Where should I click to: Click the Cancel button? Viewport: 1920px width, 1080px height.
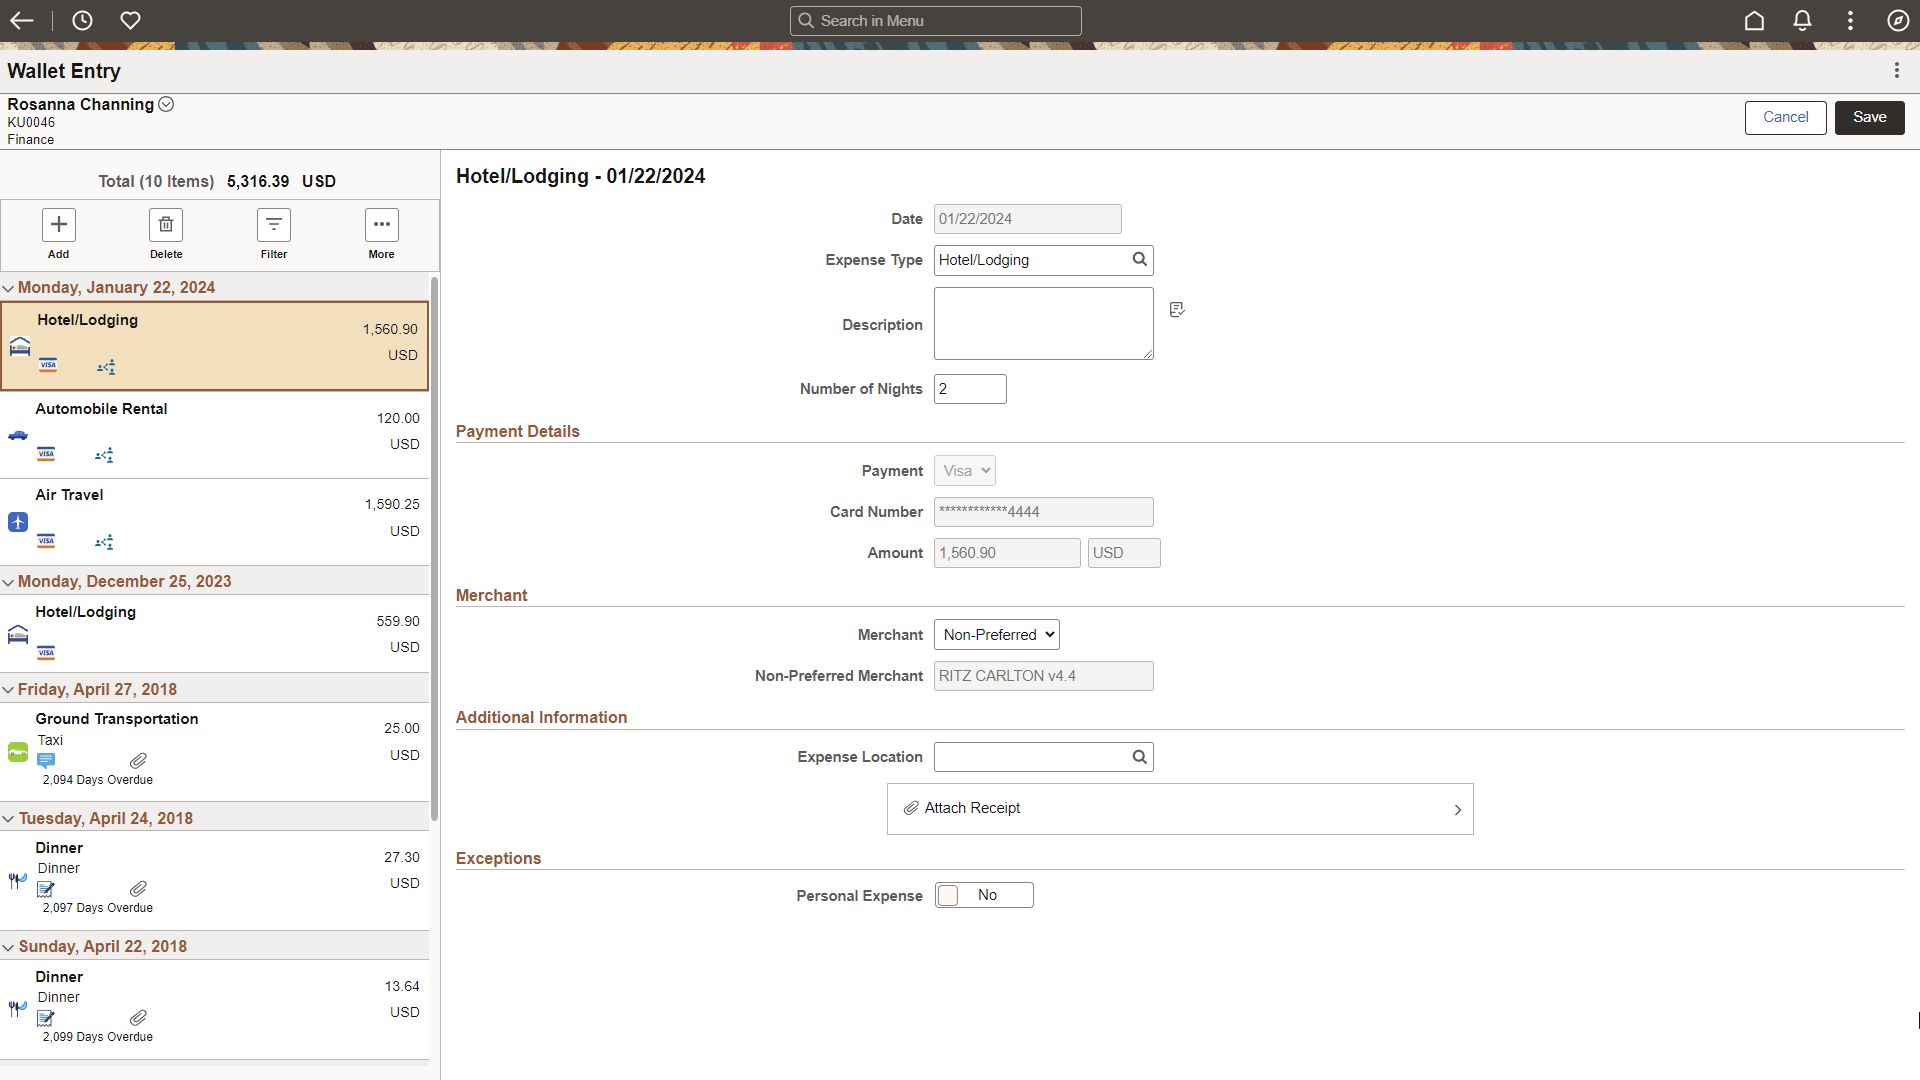tap(1787, 116)
